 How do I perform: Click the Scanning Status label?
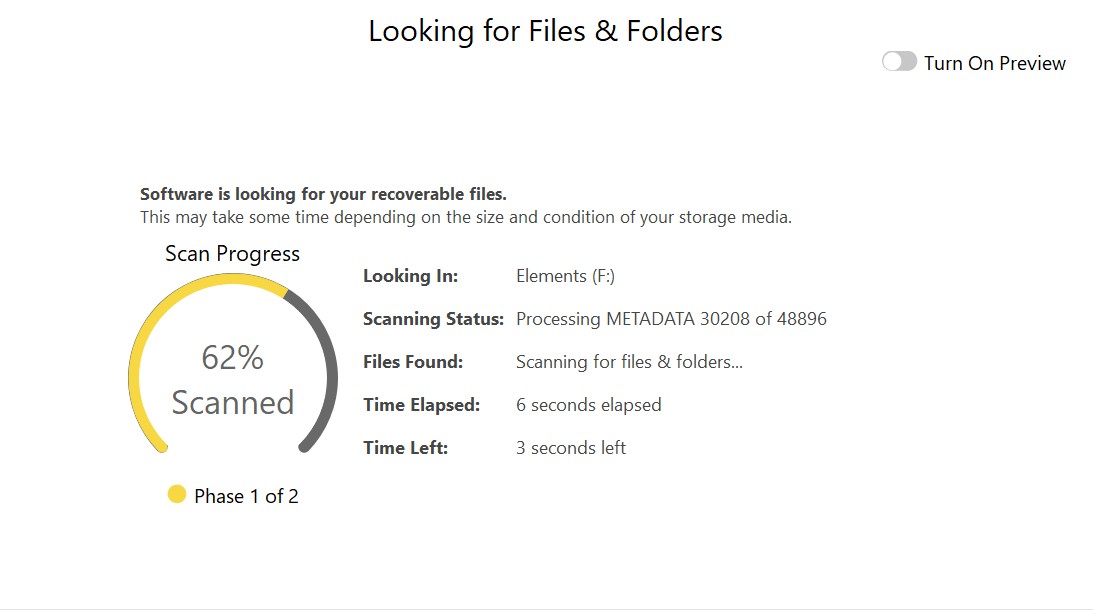pos(432,319)
